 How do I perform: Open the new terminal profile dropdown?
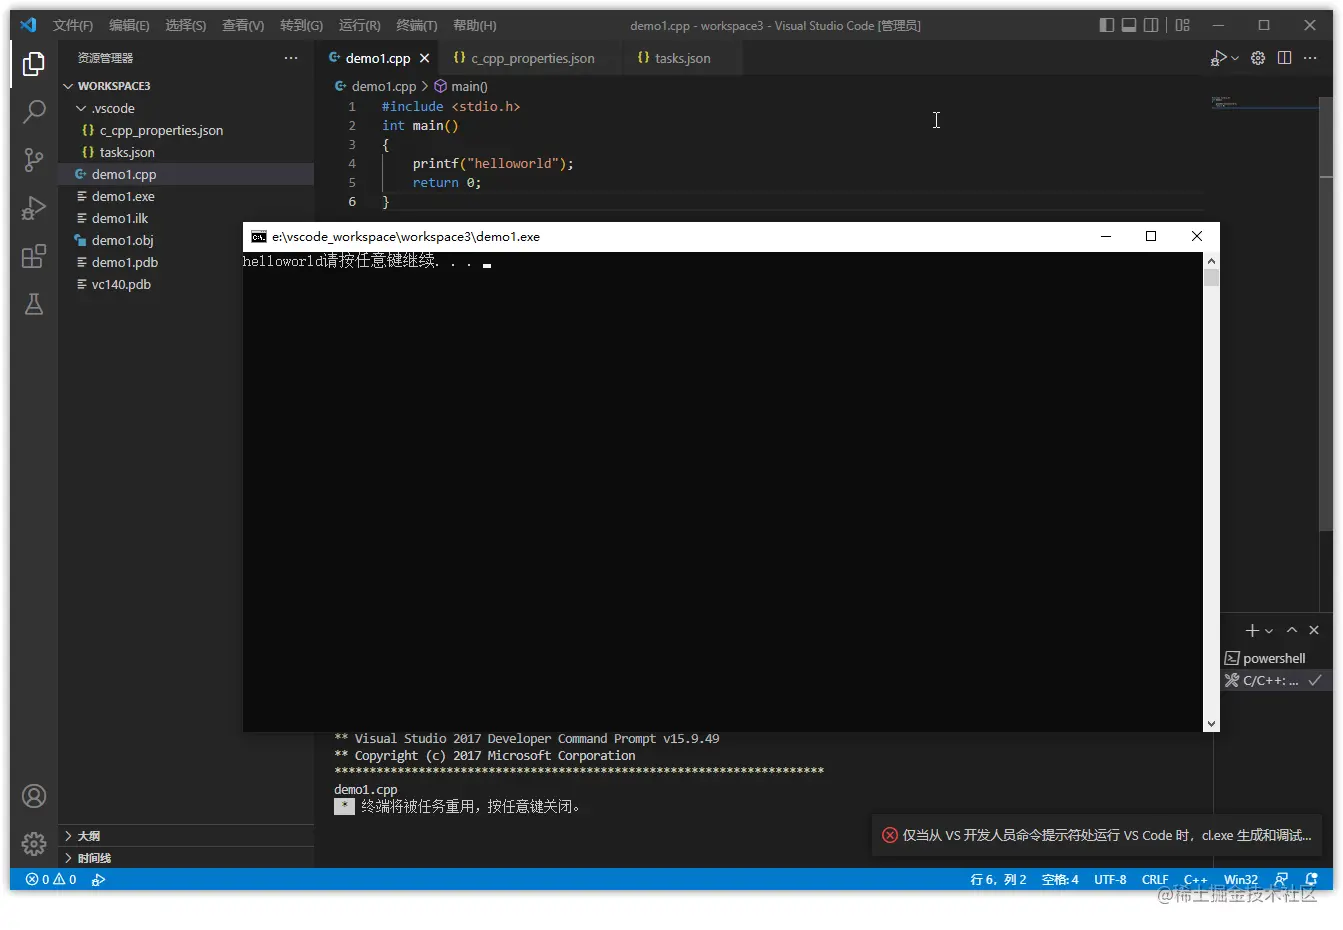coord(1269,631)
